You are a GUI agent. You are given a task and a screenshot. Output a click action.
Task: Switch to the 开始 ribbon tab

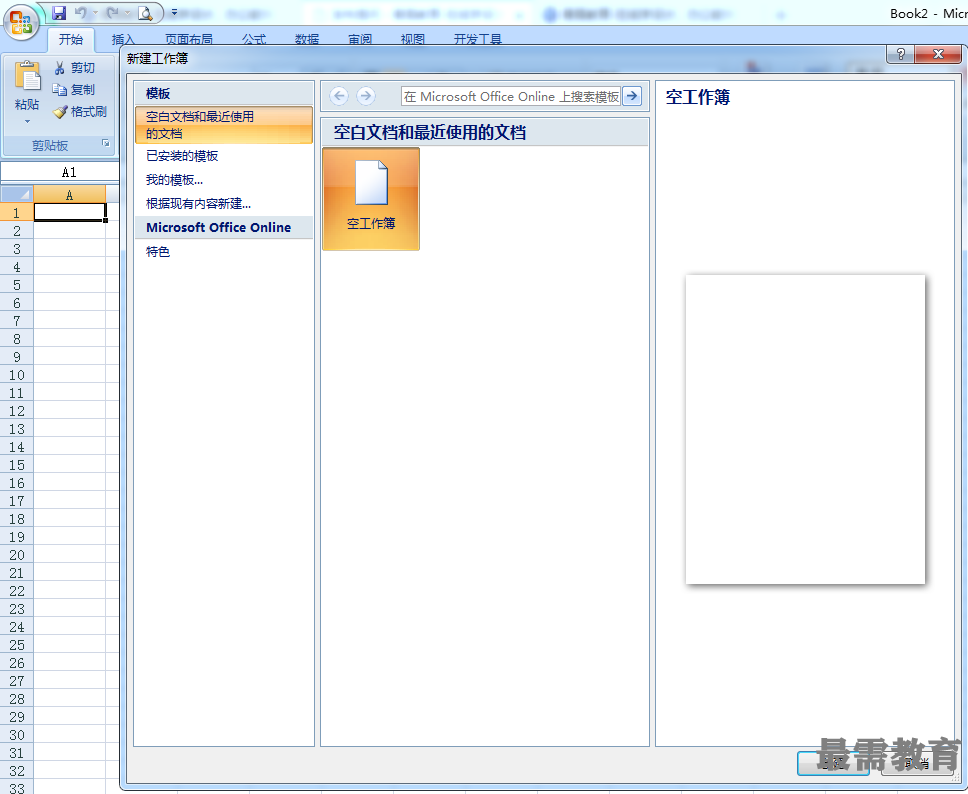(71, 40)
